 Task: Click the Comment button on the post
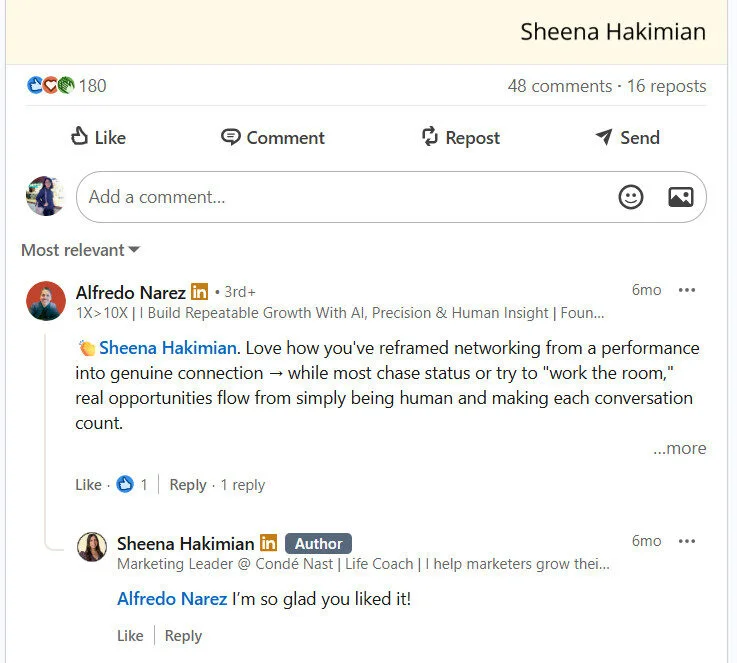point(273,137)
